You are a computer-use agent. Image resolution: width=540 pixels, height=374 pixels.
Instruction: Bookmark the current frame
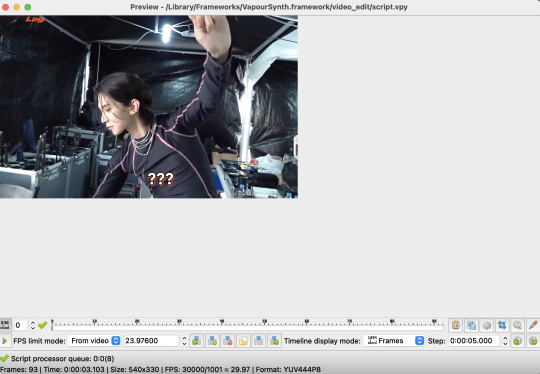pos(212,341)
